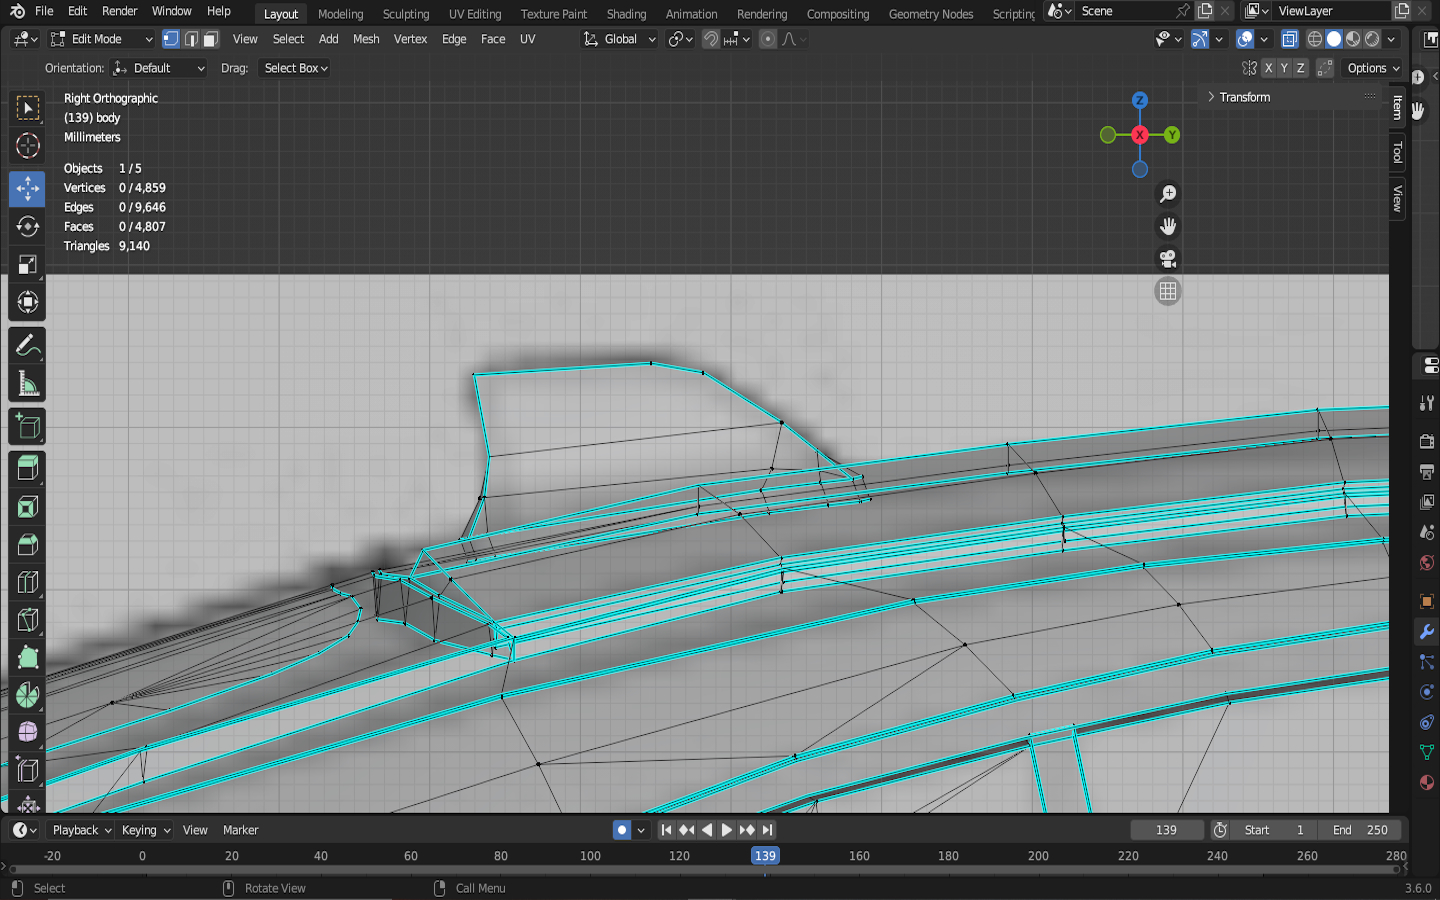Pick the Loop Cut tool

click(x=27, y=582)
